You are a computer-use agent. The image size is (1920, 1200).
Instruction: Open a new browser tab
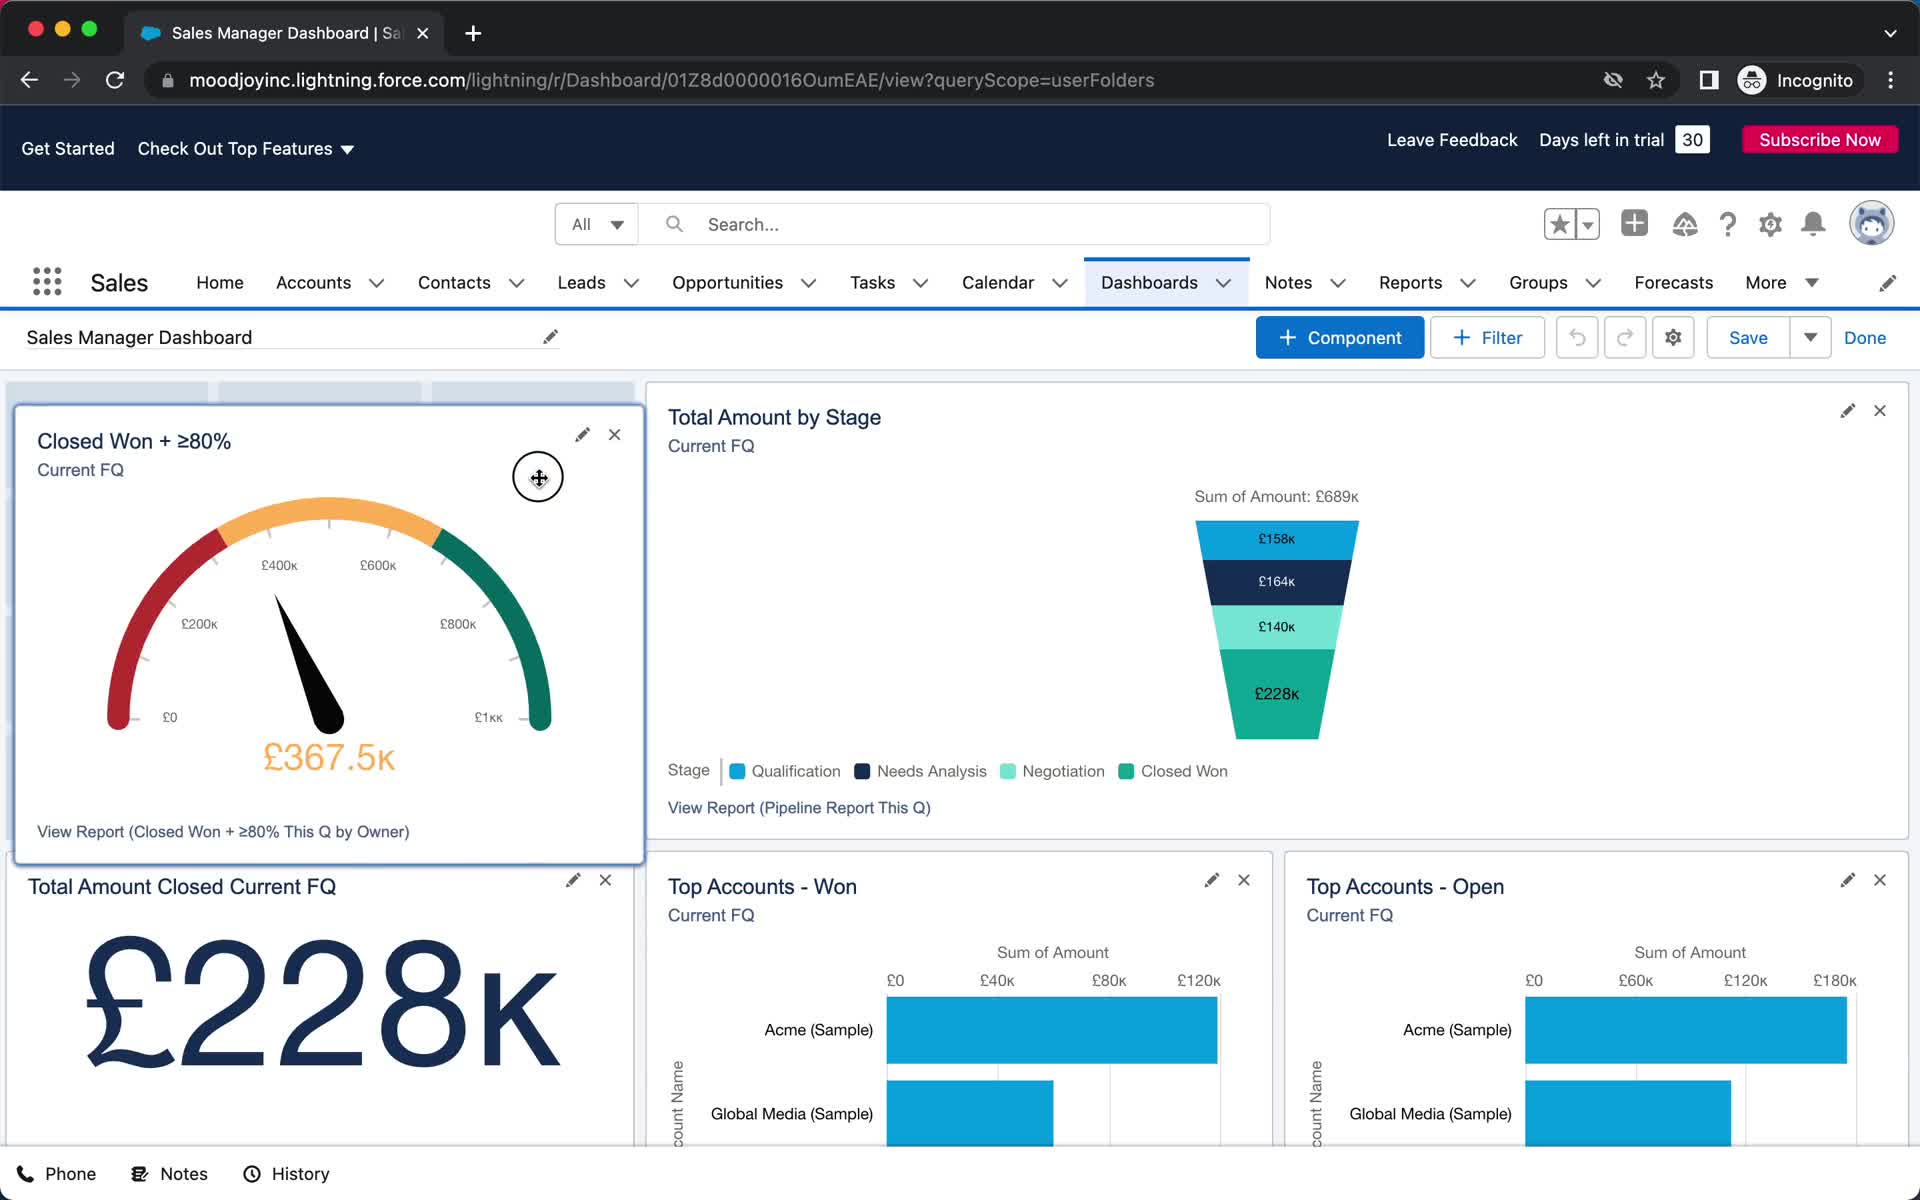pos(473,33)
